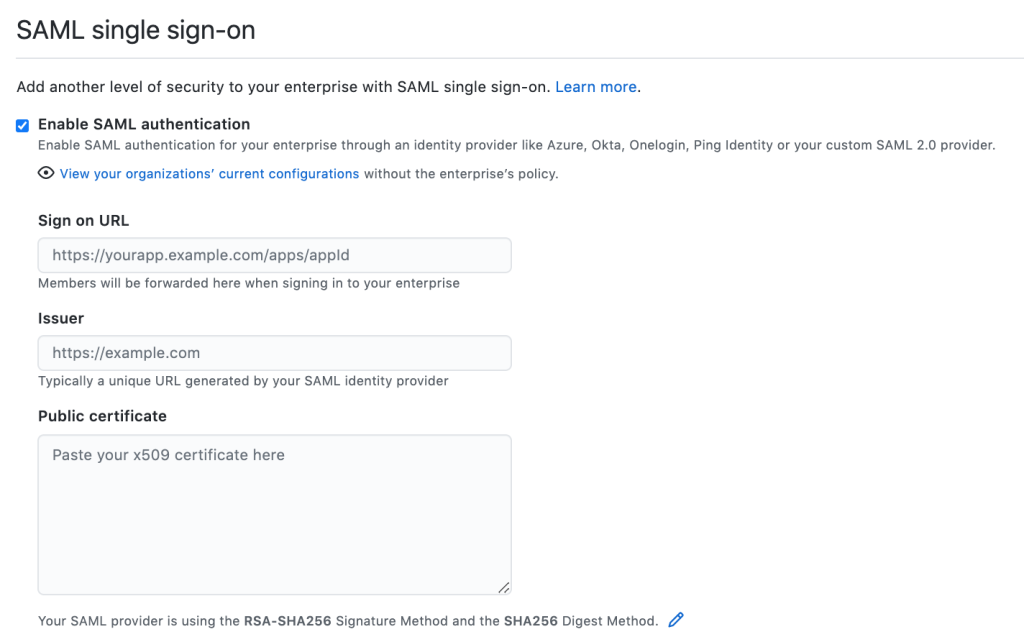Click the eye icon beside configurations link
This screenshot has height=637, width=1024.
[46, 173]
